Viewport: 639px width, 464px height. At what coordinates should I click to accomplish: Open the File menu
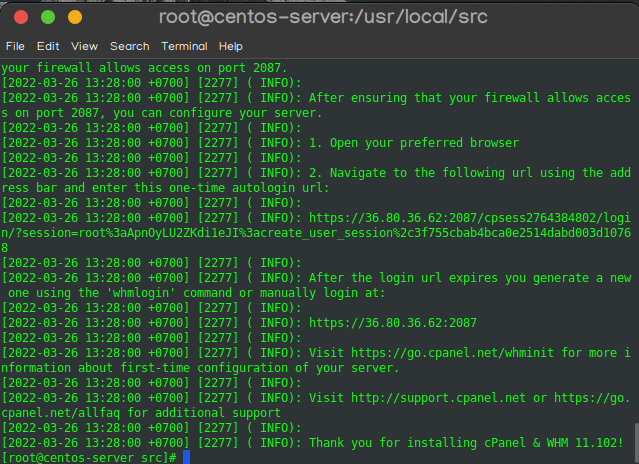click(15, 46)
